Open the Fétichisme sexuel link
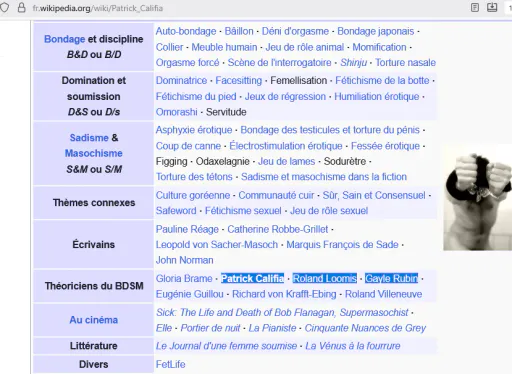The image size is (512, 374). click(x=243, y=211)
